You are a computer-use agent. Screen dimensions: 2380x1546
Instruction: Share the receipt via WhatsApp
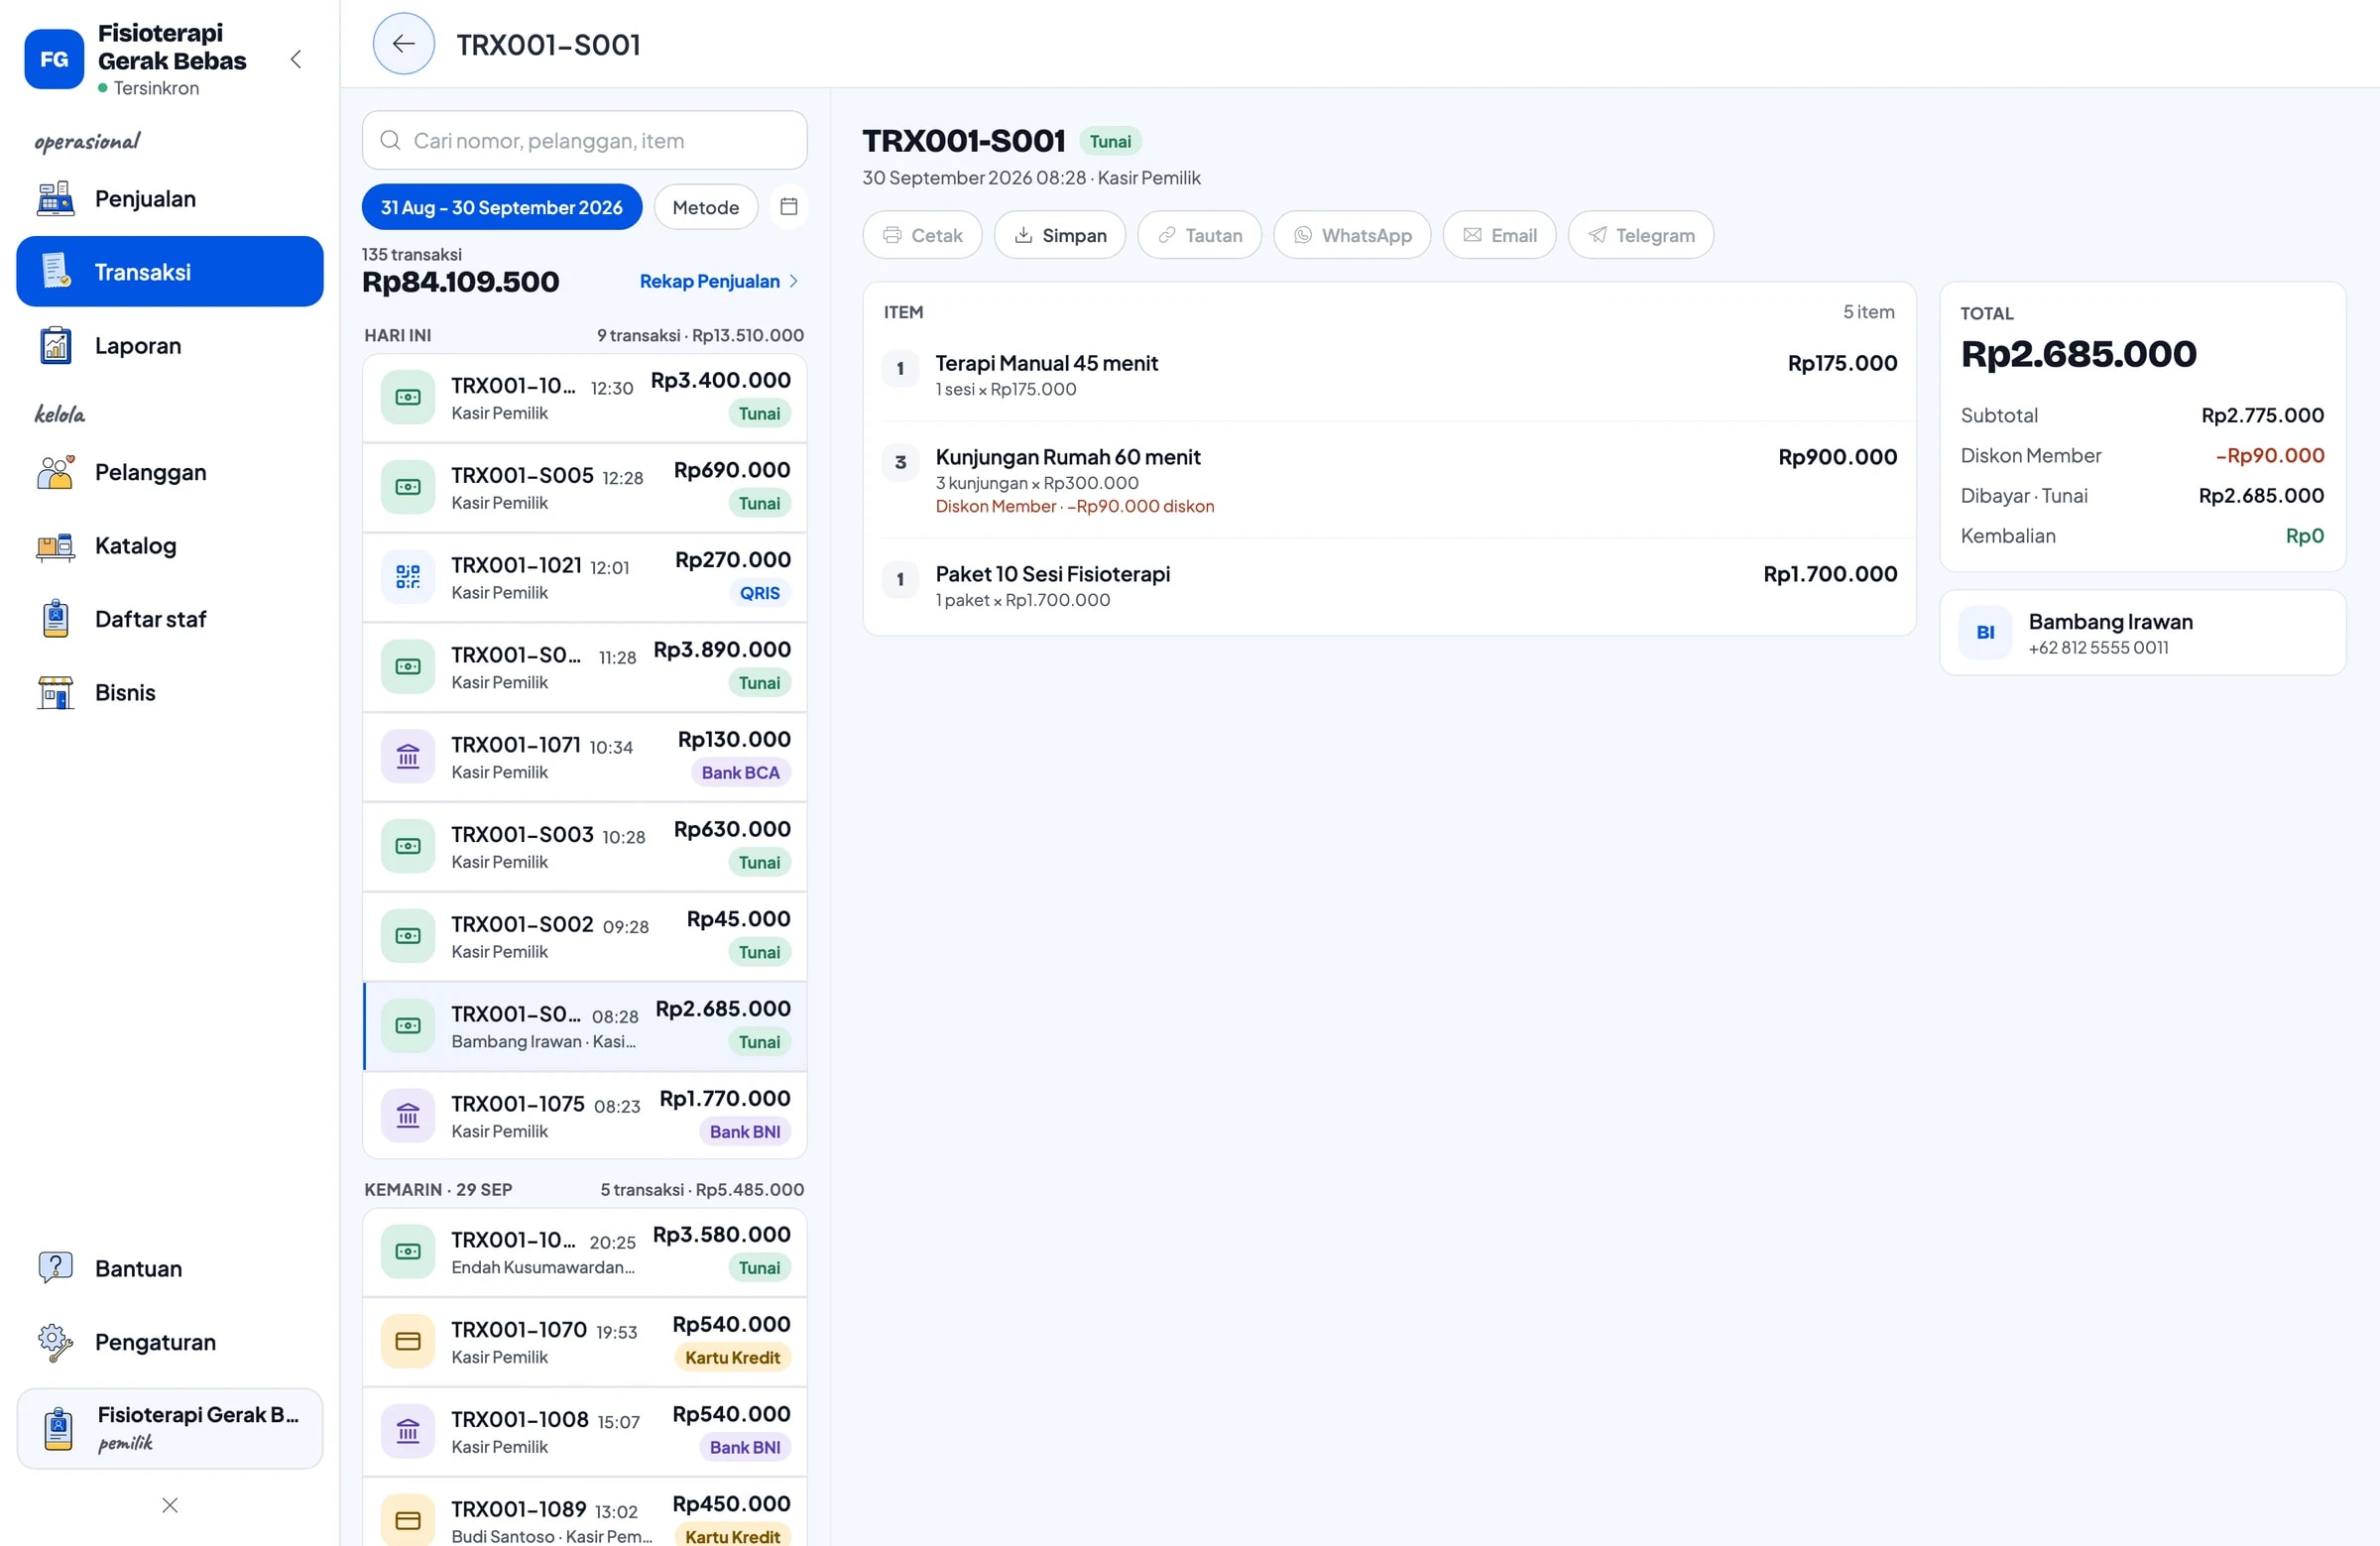pos(1352,235)
